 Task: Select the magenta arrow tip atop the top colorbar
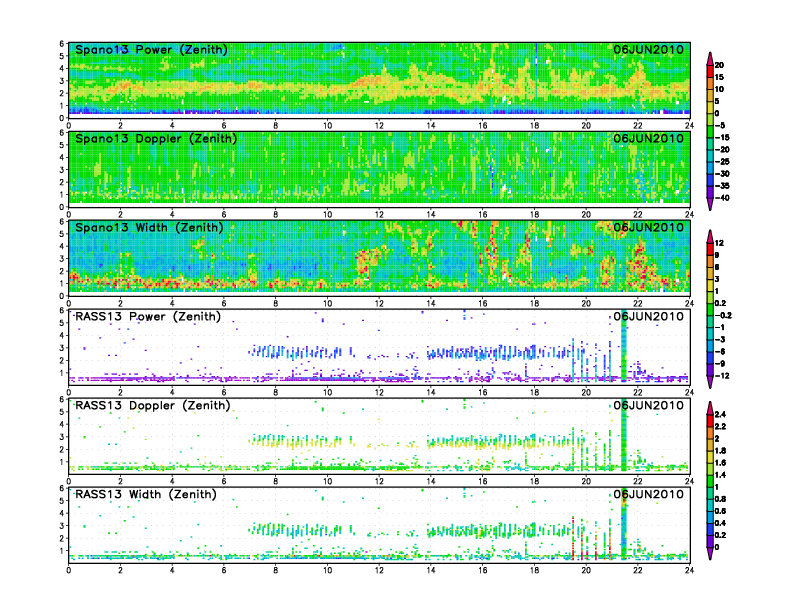[x=710, y=59]
